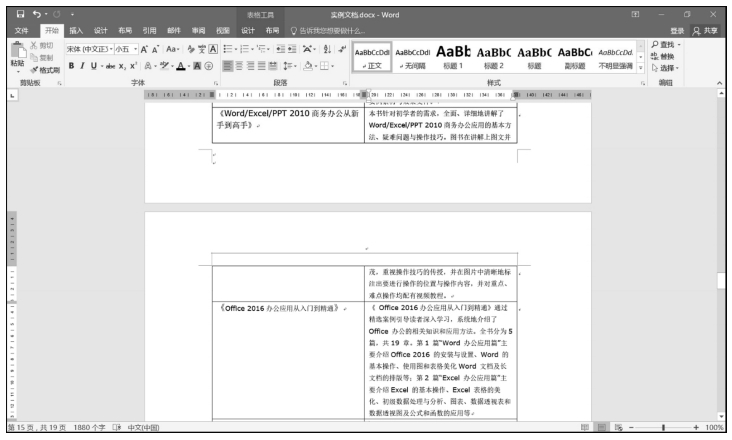Click the Decrease Indent icon
Image resolution: width=732 pixels, height=440 pixels.
click(281, 49)
